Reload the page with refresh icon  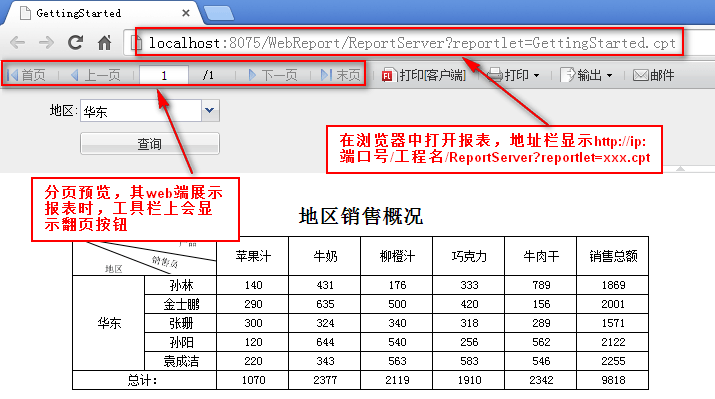coord(75,42)
